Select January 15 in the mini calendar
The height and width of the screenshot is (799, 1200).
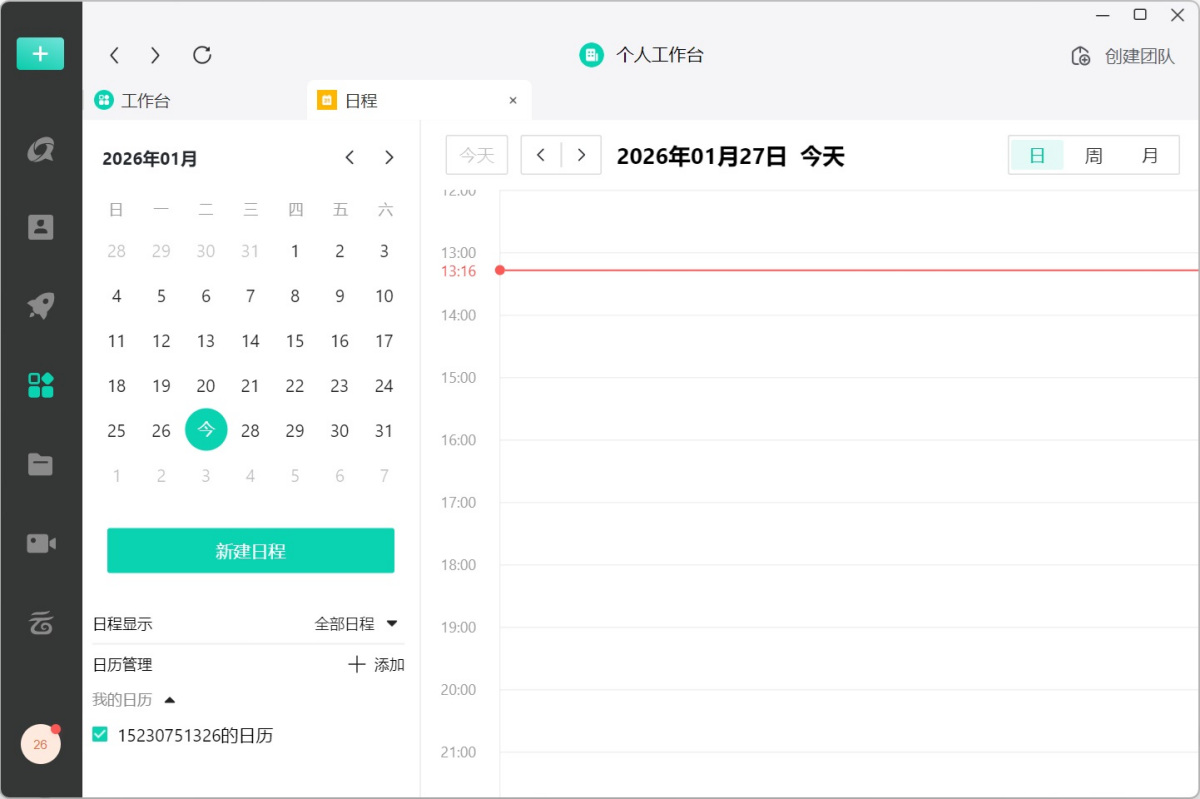click(x=295, y=341)
